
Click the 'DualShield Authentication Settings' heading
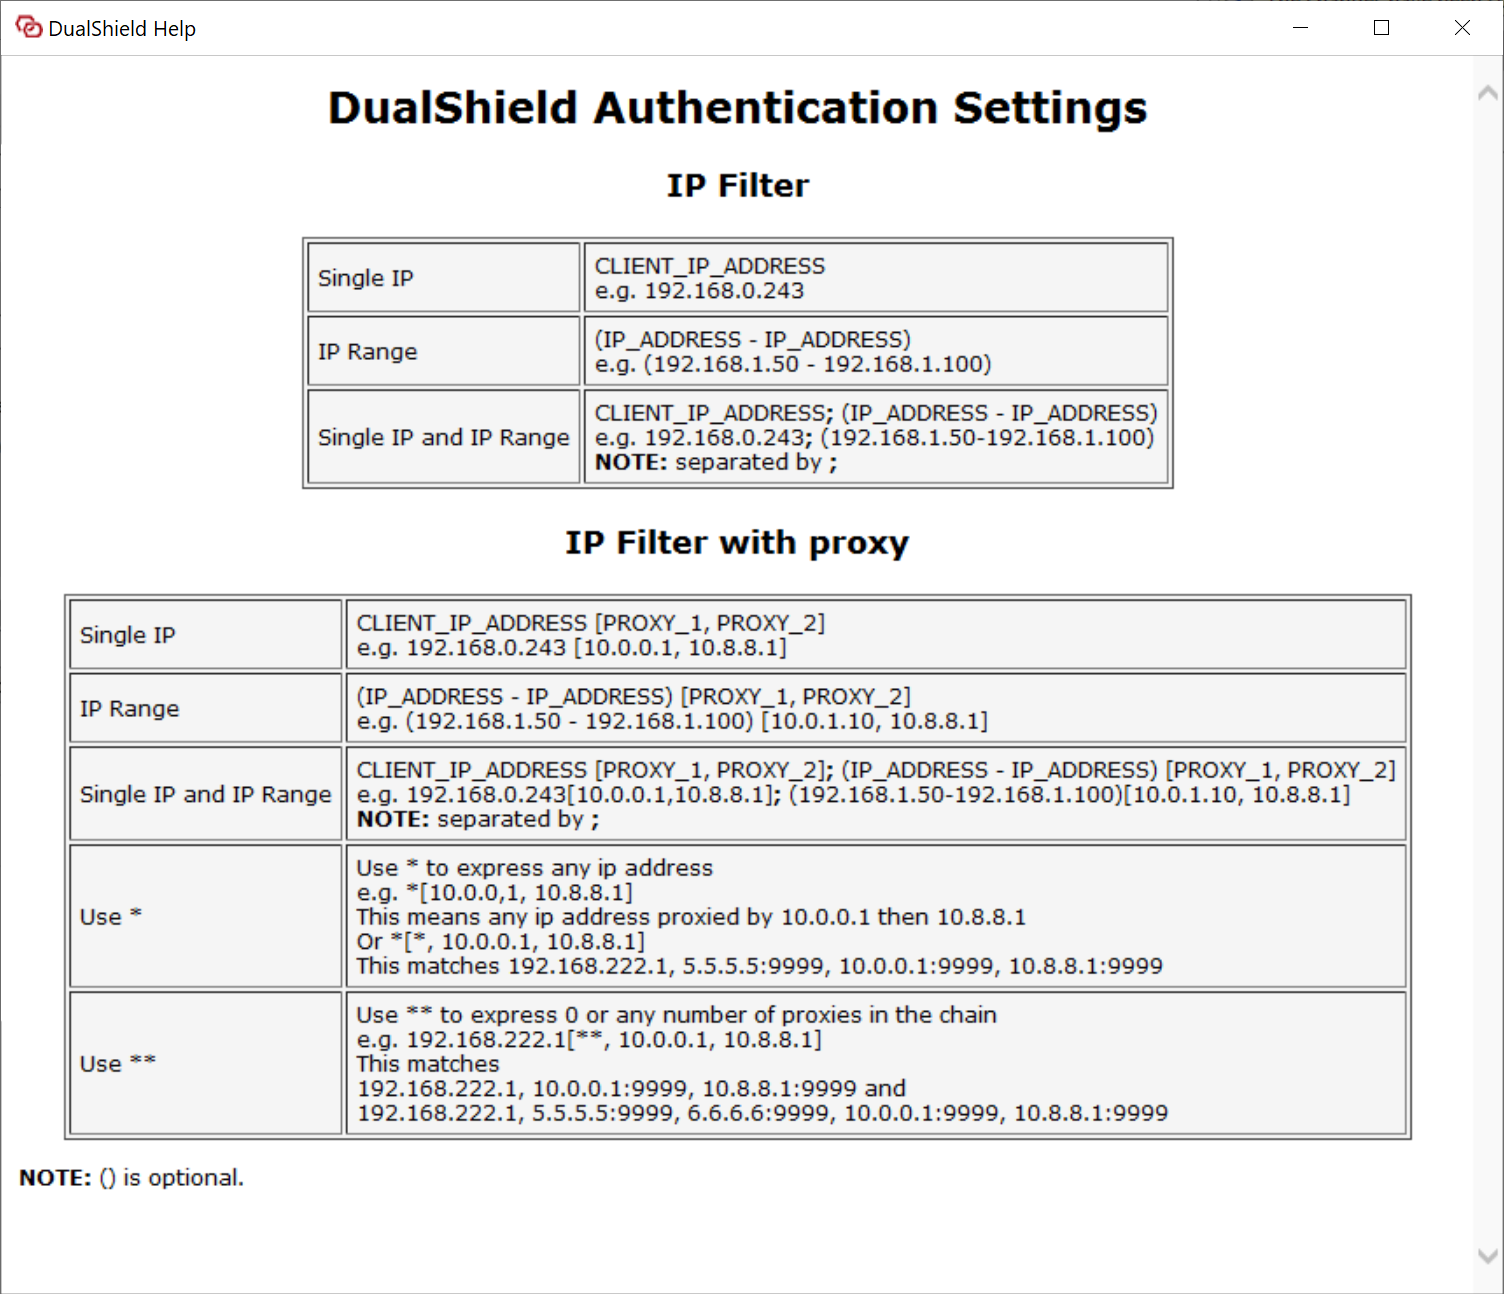(x=738, y=108)
